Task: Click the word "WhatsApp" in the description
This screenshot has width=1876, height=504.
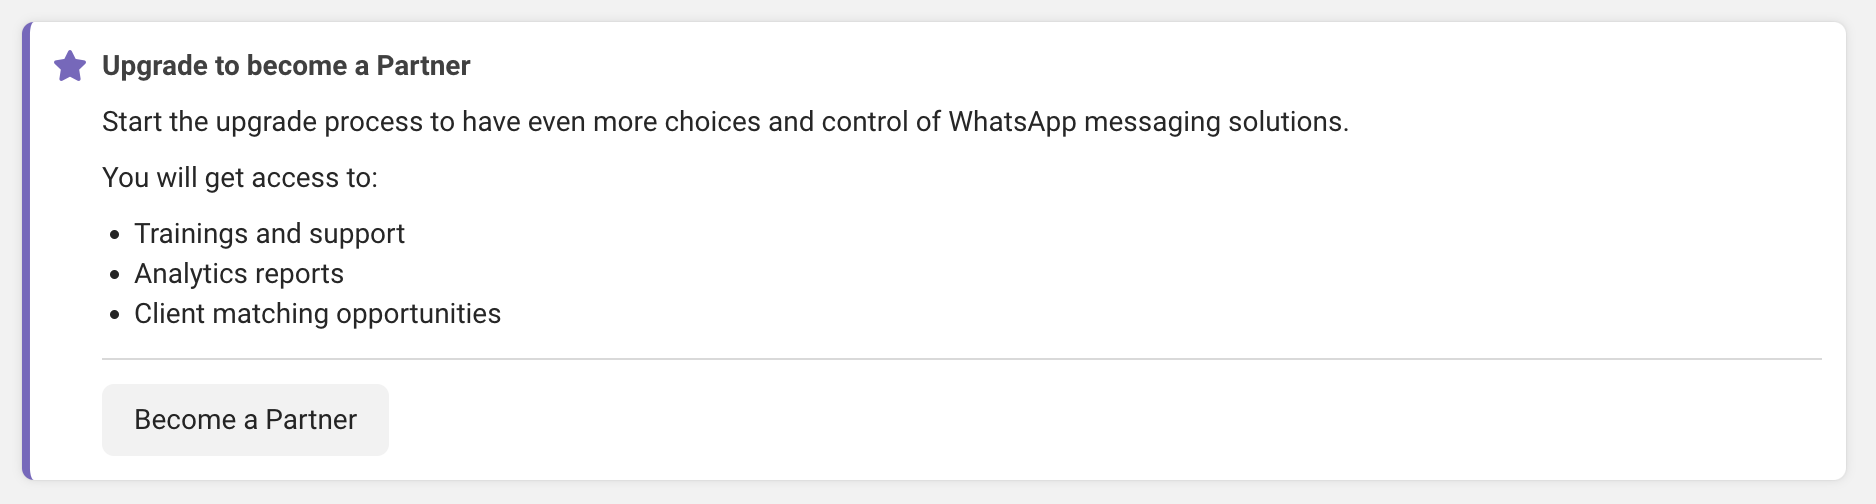Action: tap(1011, 122)
